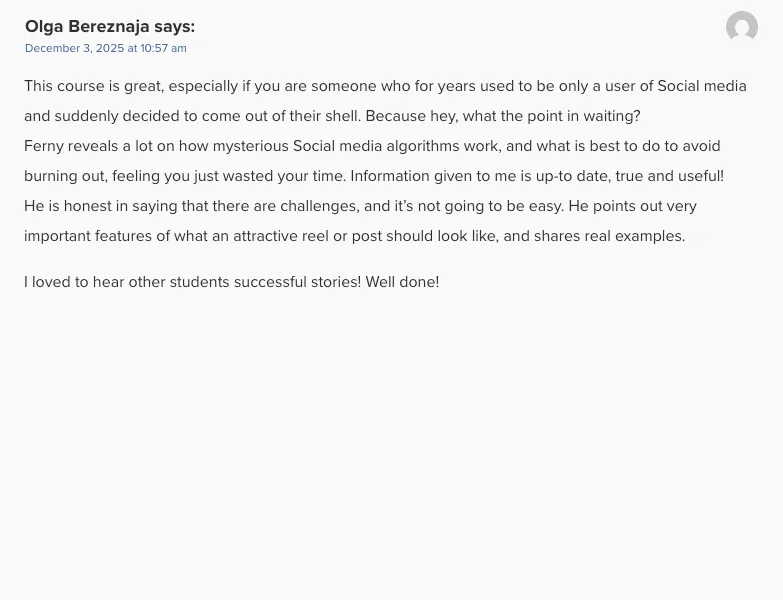Click the time "10:57 am" in the date link
The height and width of the screenshot is (600, 783).
[x=163, y=48]
